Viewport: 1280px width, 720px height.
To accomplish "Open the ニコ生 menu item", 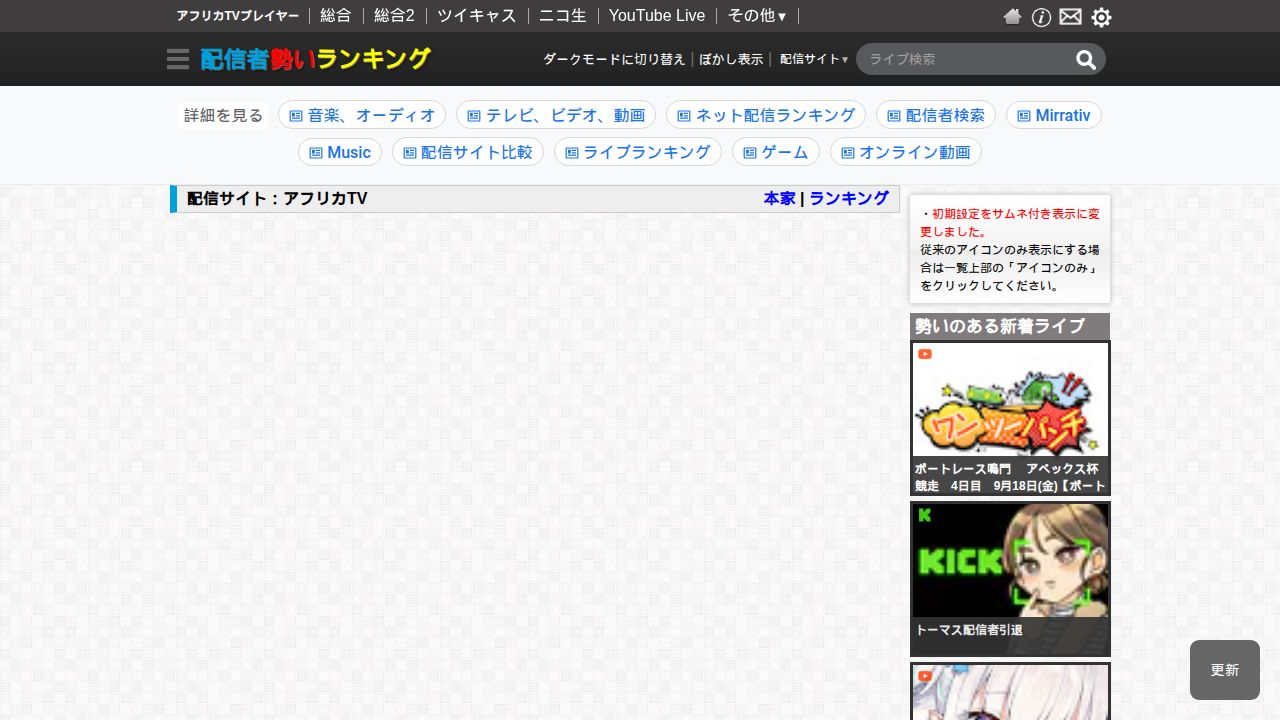I will tap(563, 16).
